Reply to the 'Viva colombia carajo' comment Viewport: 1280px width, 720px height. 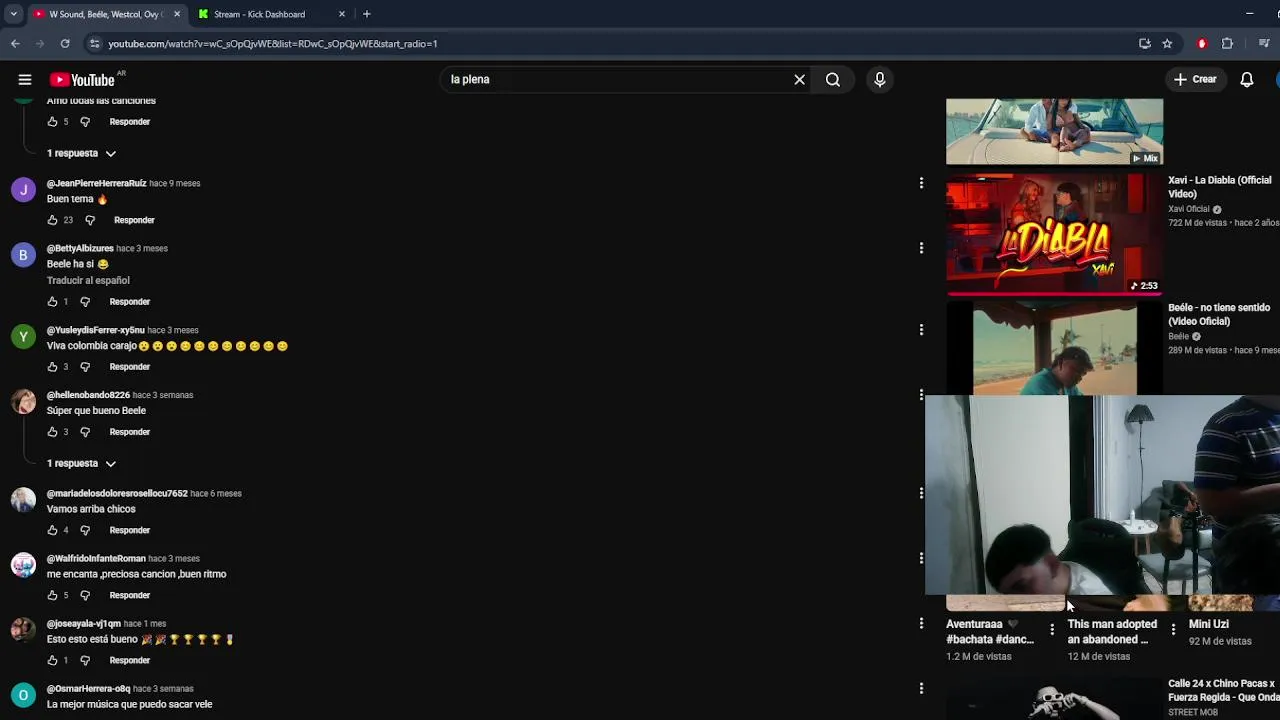click(x=130, y=367)
